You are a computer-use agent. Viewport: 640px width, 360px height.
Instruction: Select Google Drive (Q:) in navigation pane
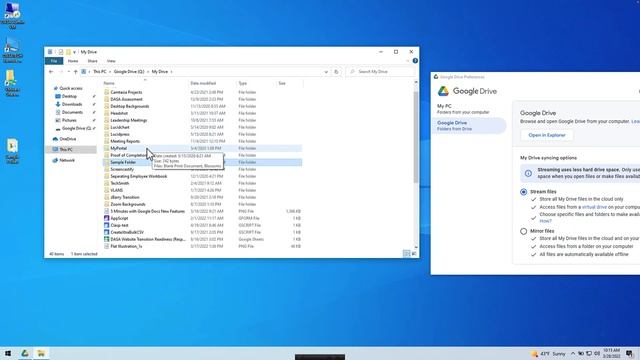(x=76, y=129)
